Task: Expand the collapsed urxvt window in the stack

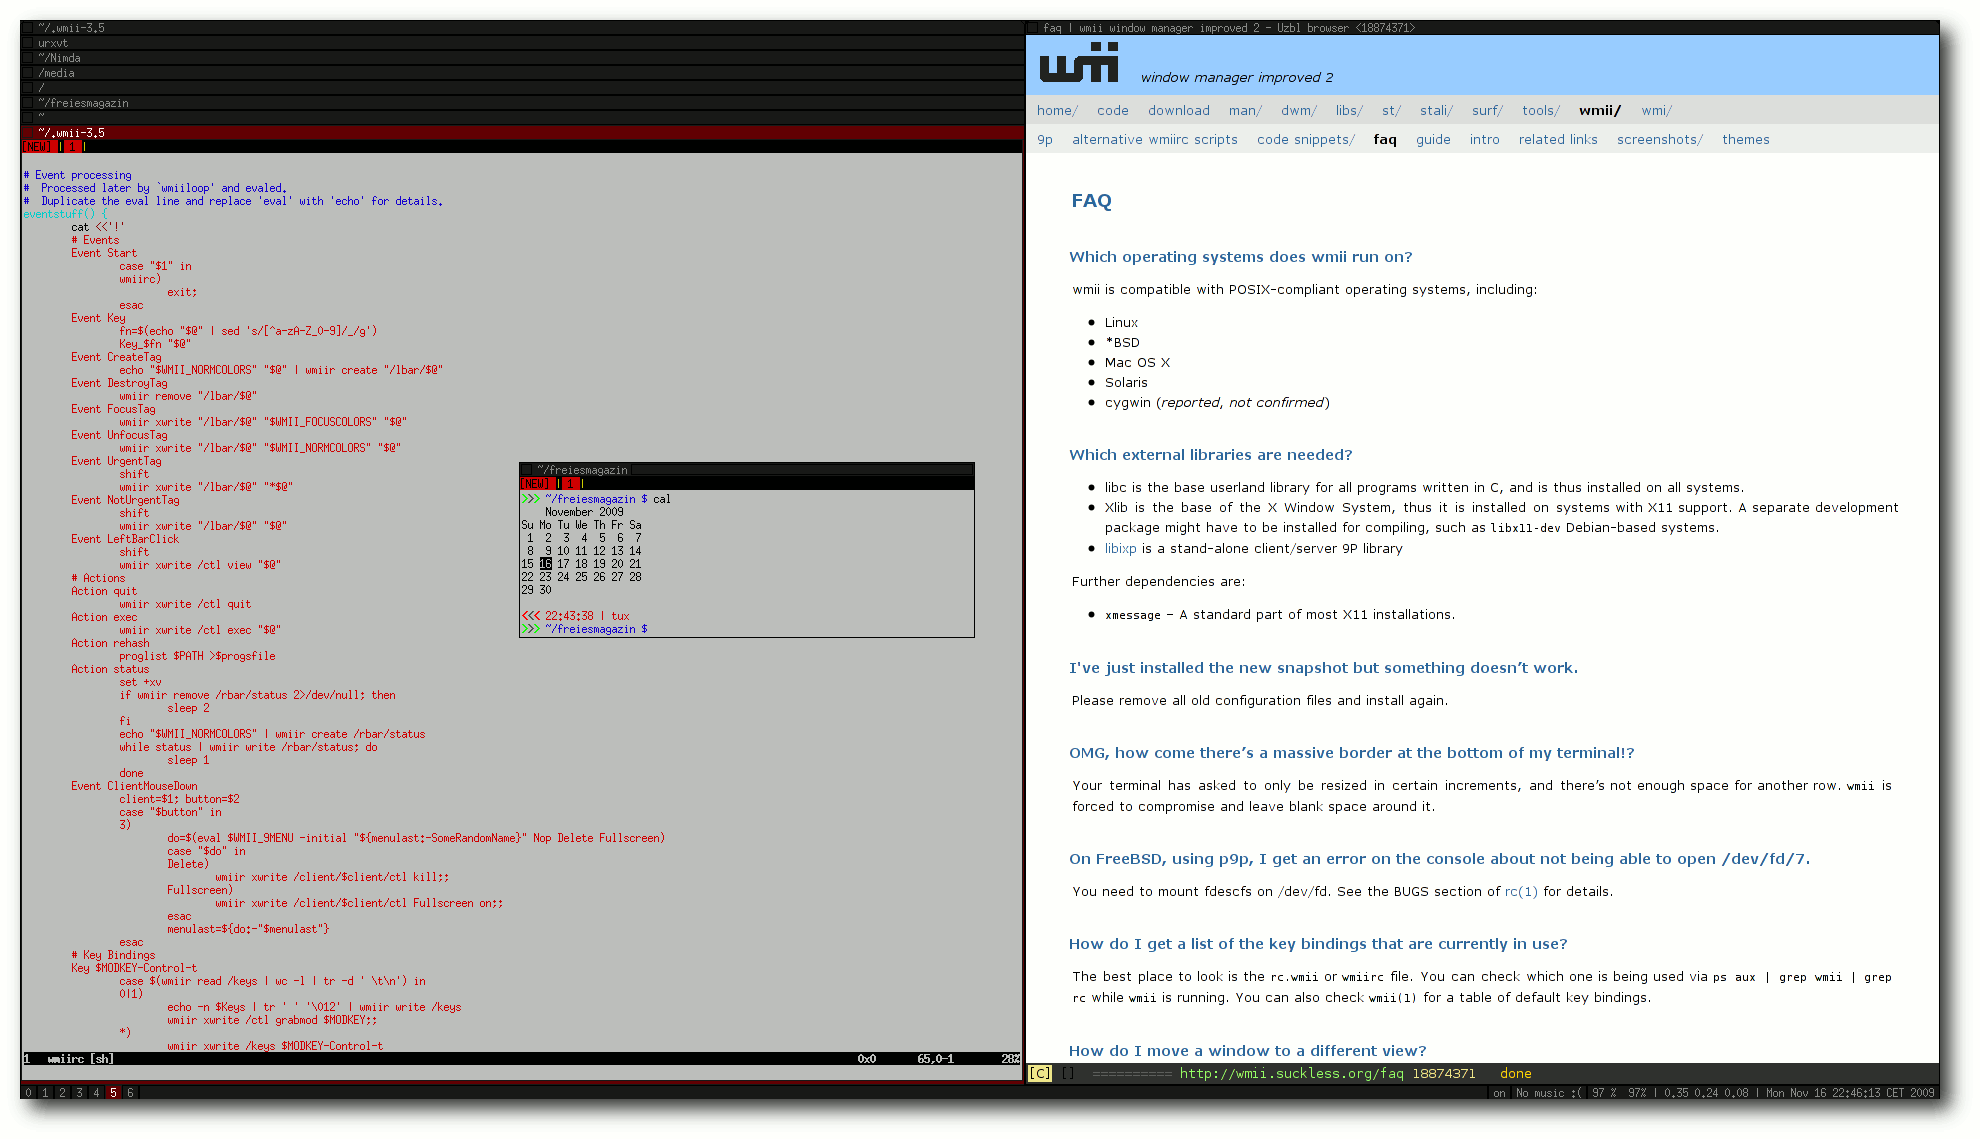Action: point(522,43)
